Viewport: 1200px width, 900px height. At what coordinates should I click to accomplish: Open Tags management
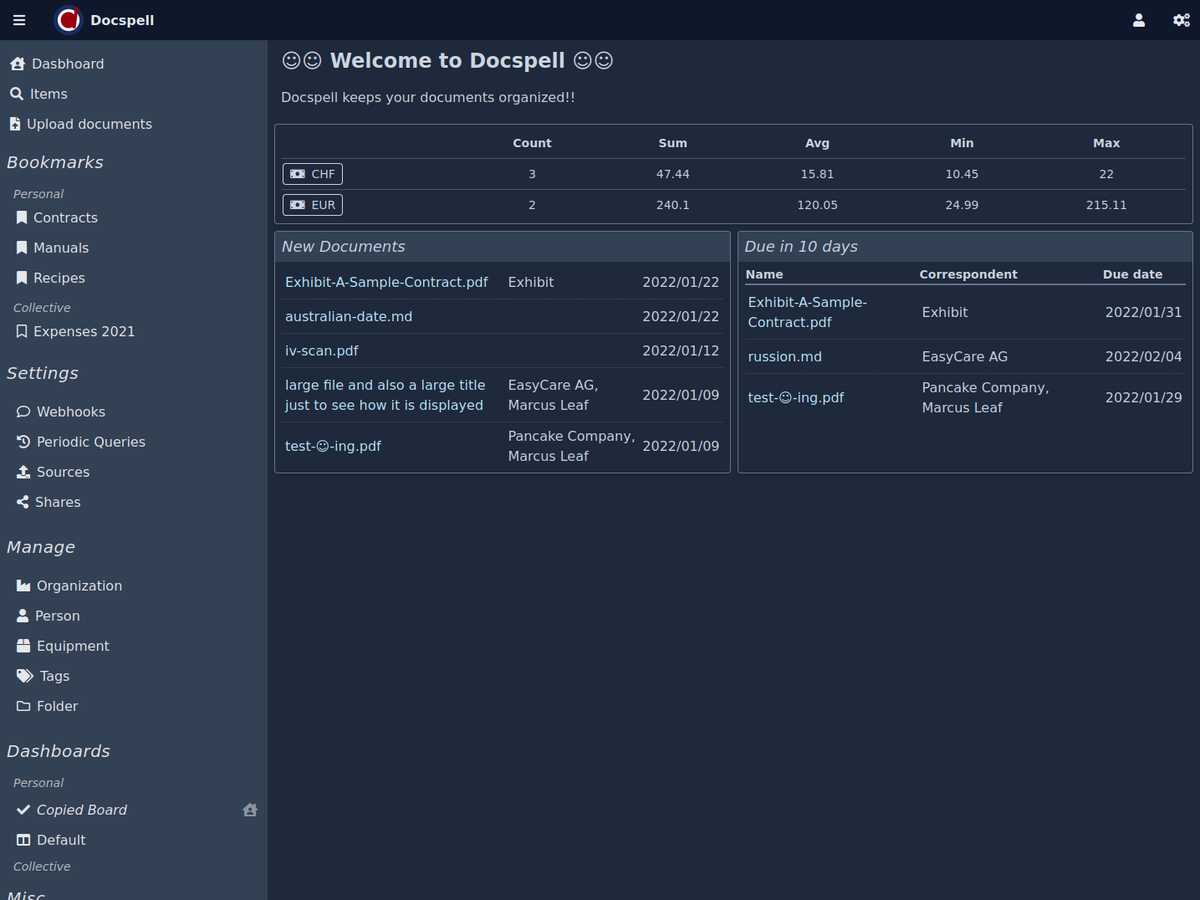(54, 676)
